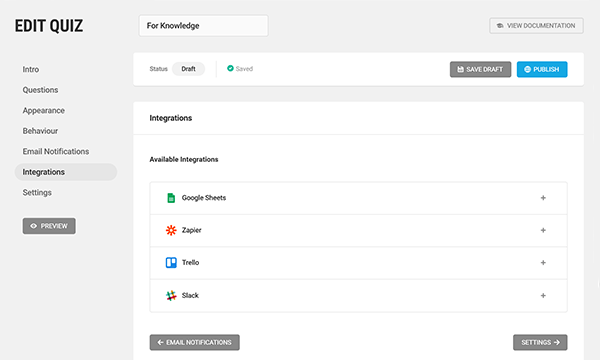Open Email Notifications in sidebar
Viewport: 600px width, 360px height.
[x=56, y=151]
